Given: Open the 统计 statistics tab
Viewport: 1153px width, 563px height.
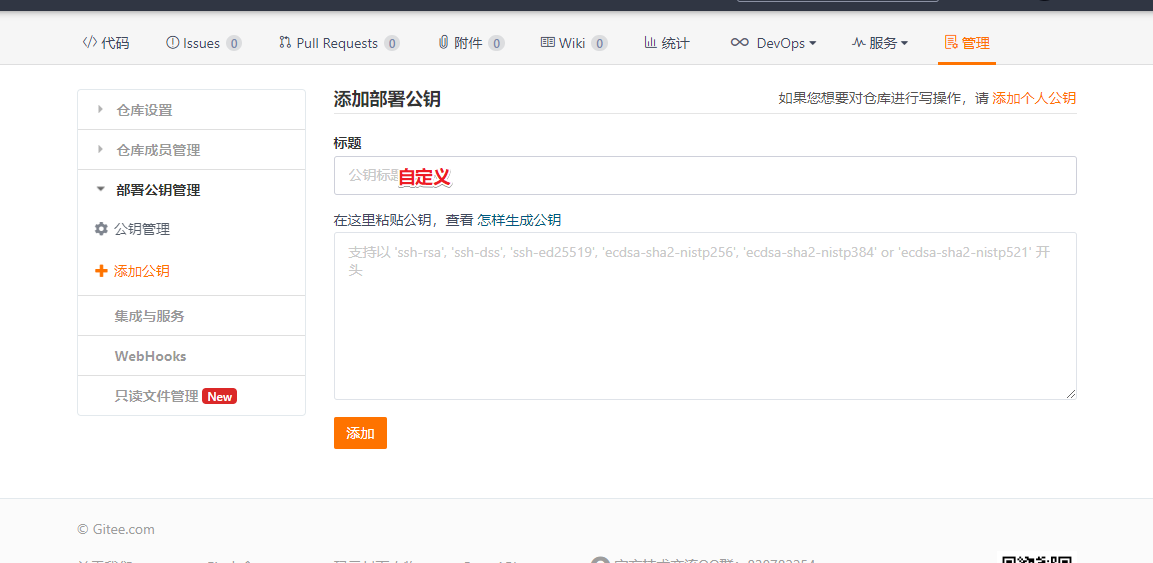Looking at the screenshot, I should tap(666, 43).
